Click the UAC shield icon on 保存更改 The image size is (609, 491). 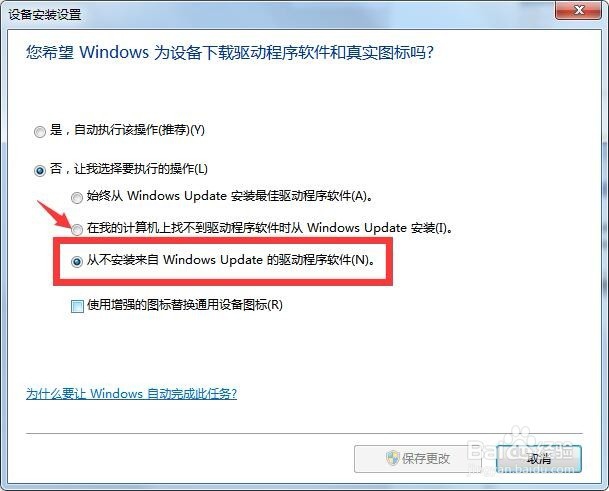(x=393, y=458)
